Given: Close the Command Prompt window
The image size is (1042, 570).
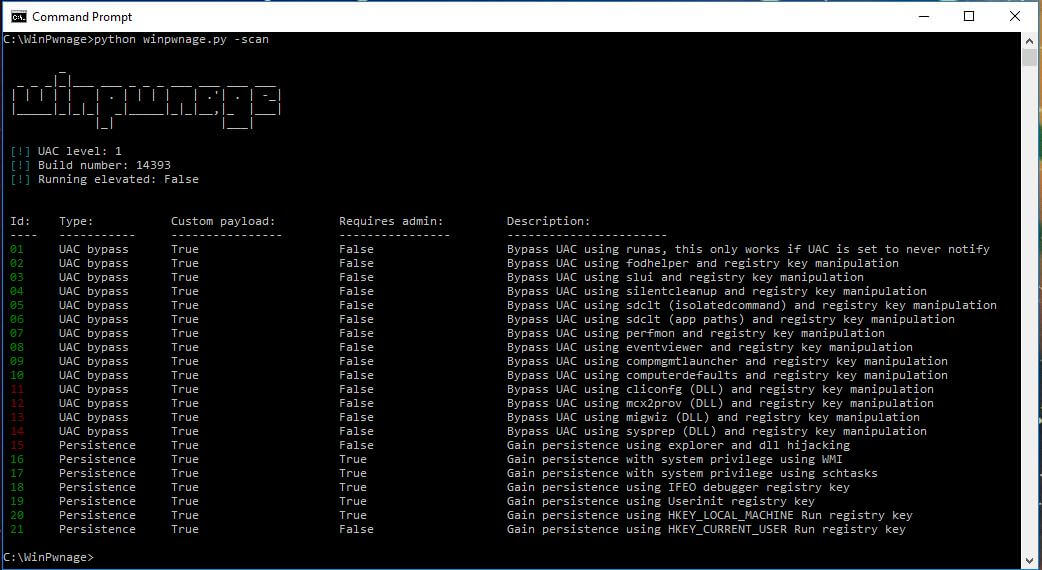Looking at the screenshot, I should (1015, 16).
